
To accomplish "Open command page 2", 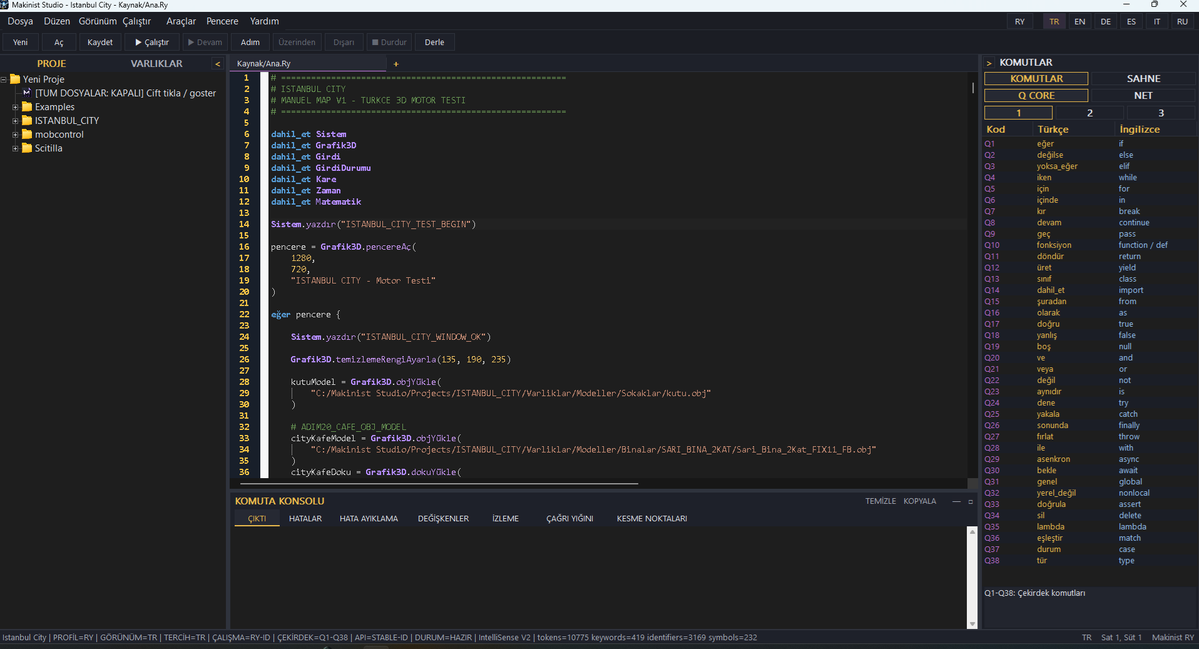I will click(1090, 113).
